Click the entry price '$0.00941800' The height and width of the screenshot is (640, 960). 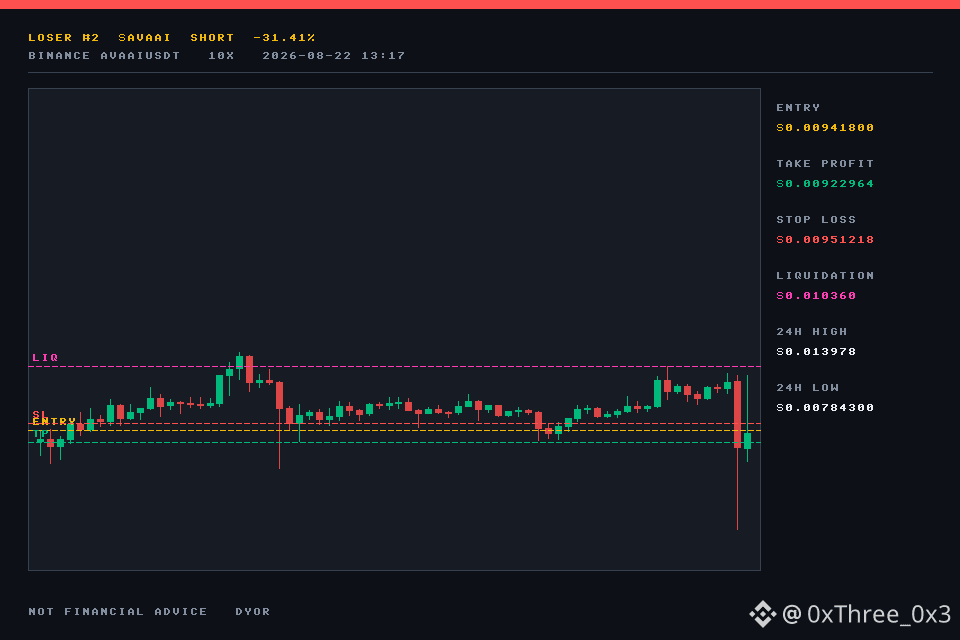pyautogui.click(x=825, y=128)
